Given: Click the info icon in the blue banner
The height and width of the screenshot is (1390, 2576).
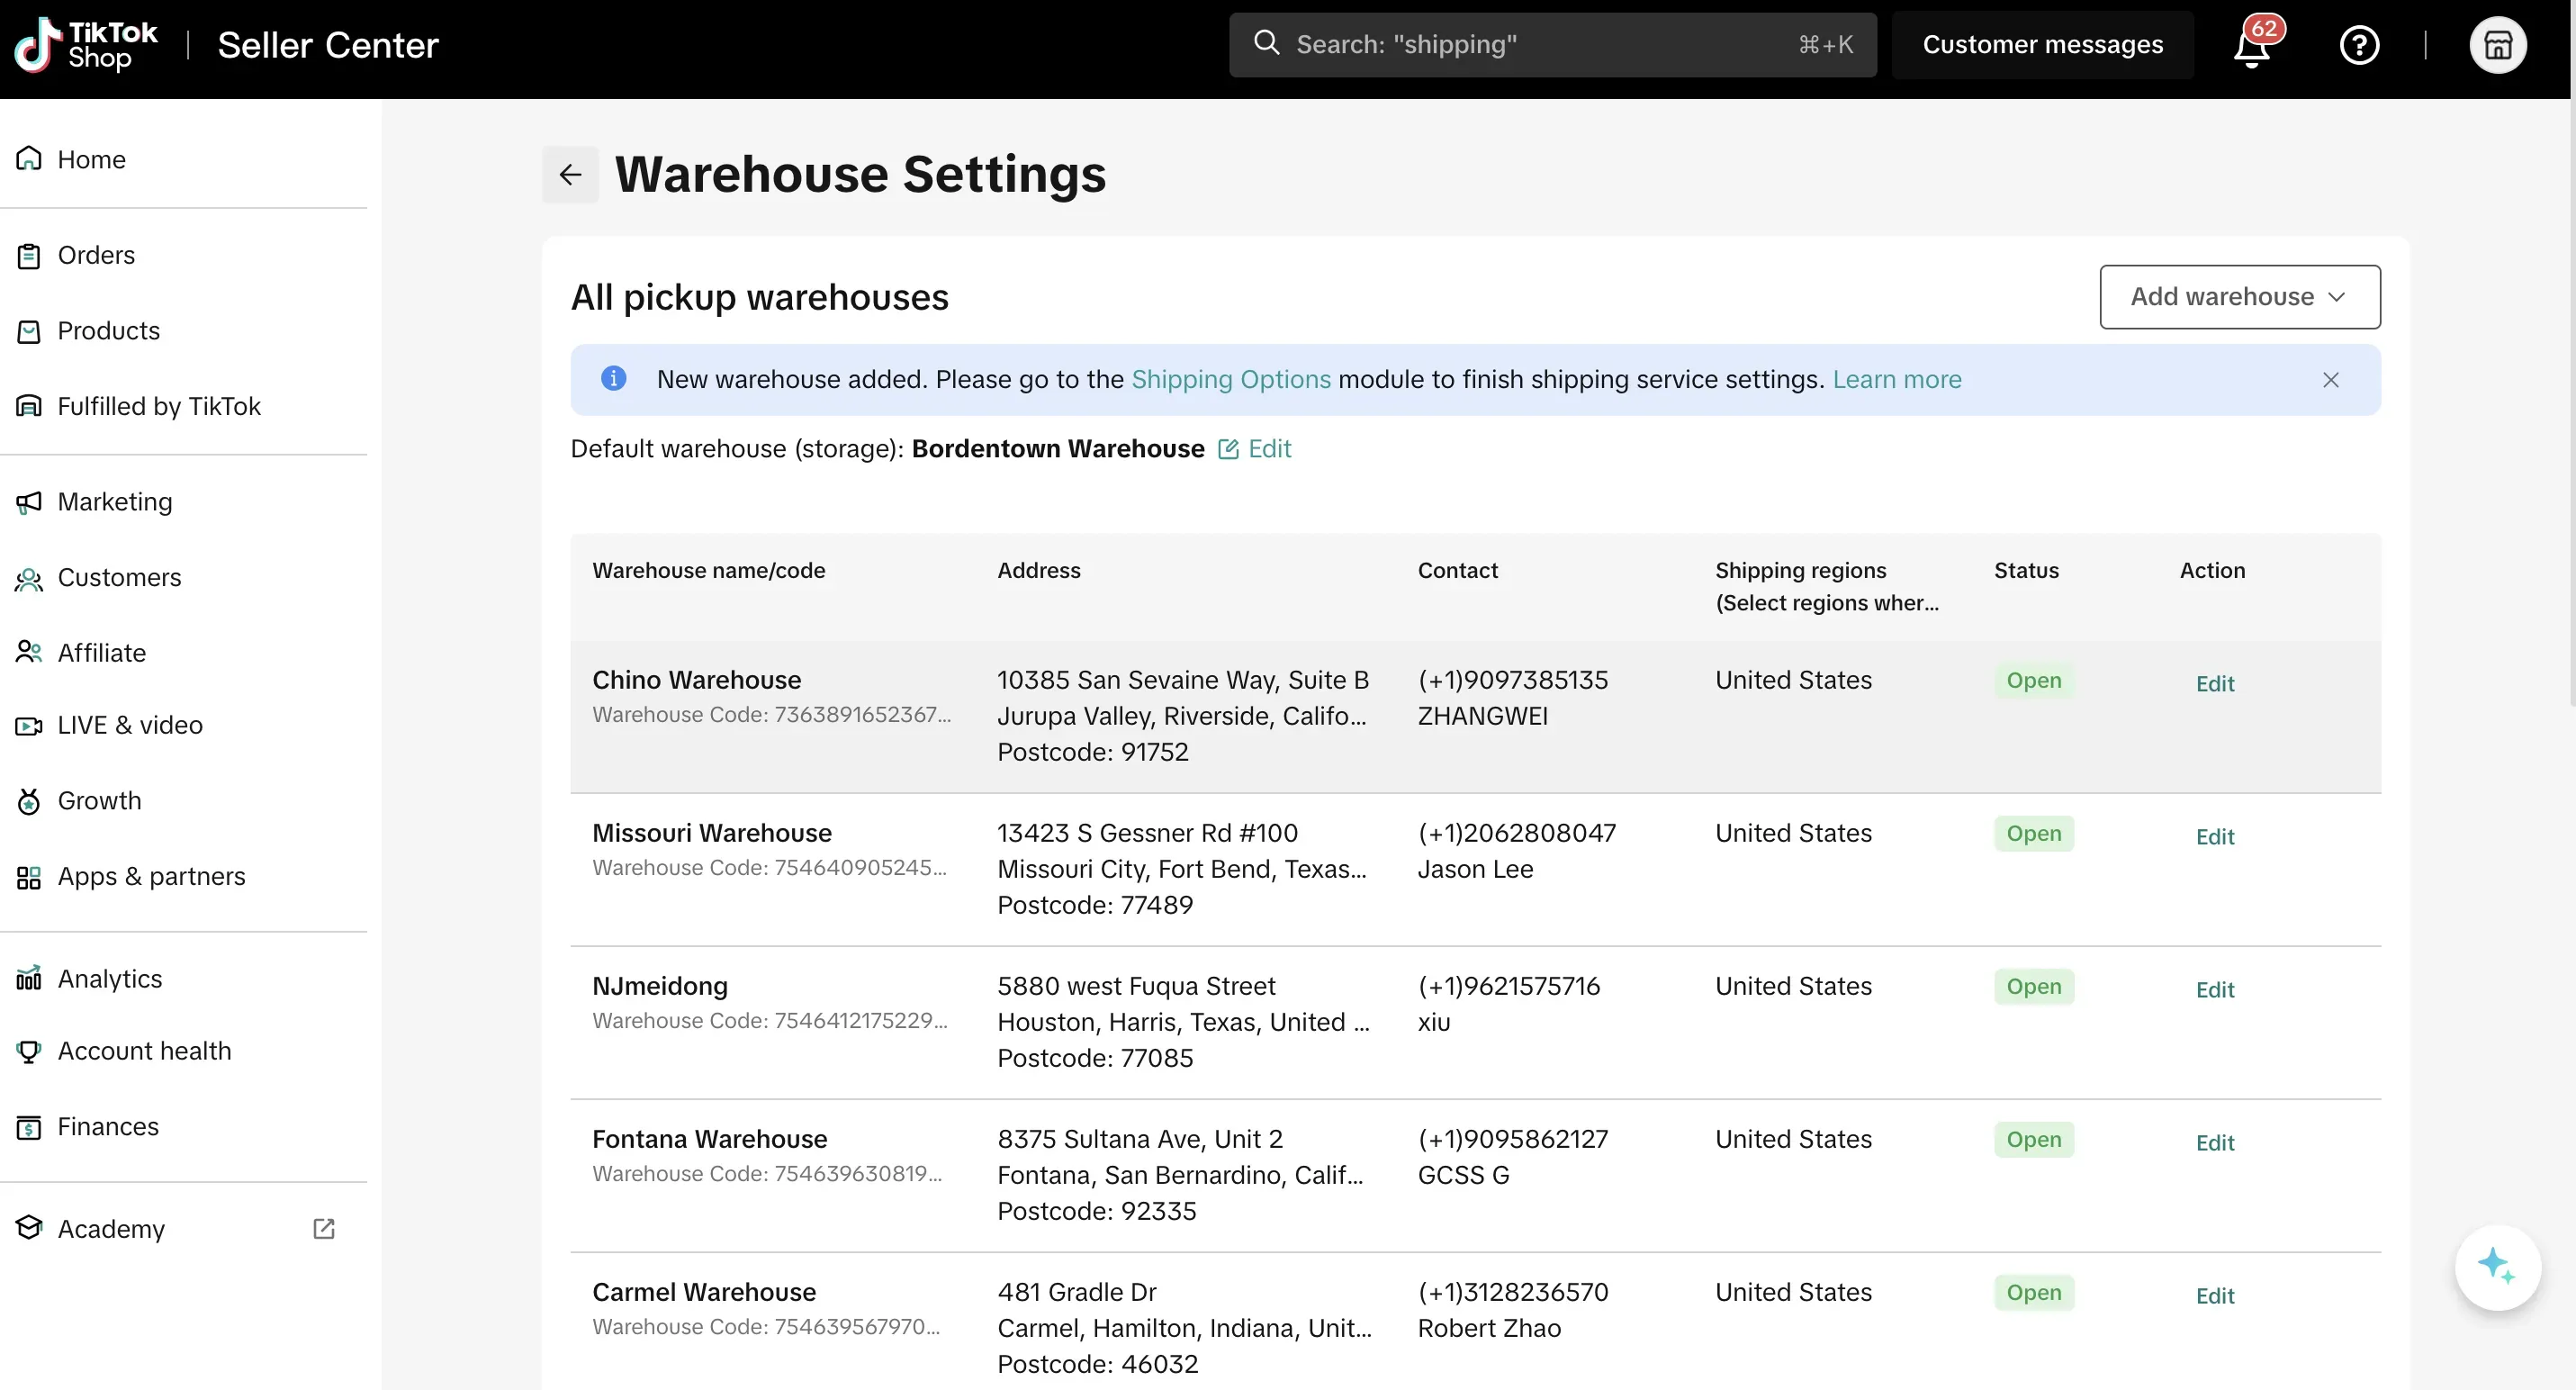Looking at the screenshot, I should pyautogui.click(x=613, y=379).
